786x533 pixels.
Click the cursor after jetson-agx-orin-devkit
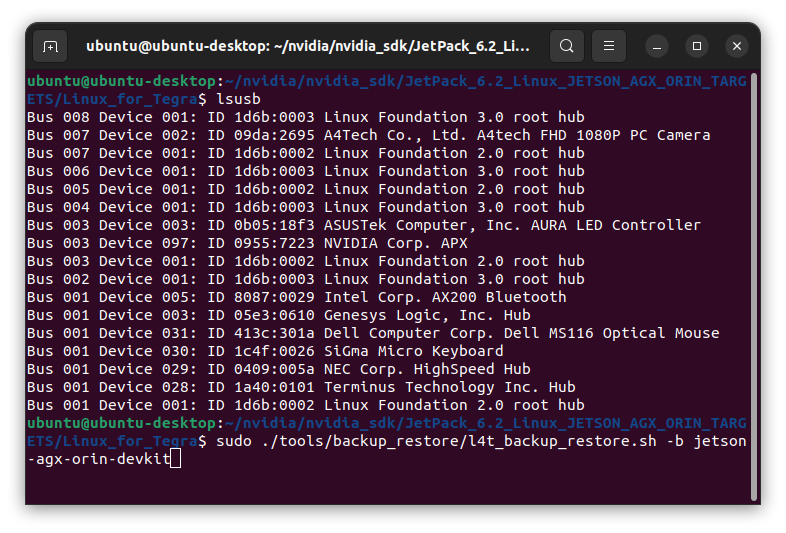tap(175, 459)
